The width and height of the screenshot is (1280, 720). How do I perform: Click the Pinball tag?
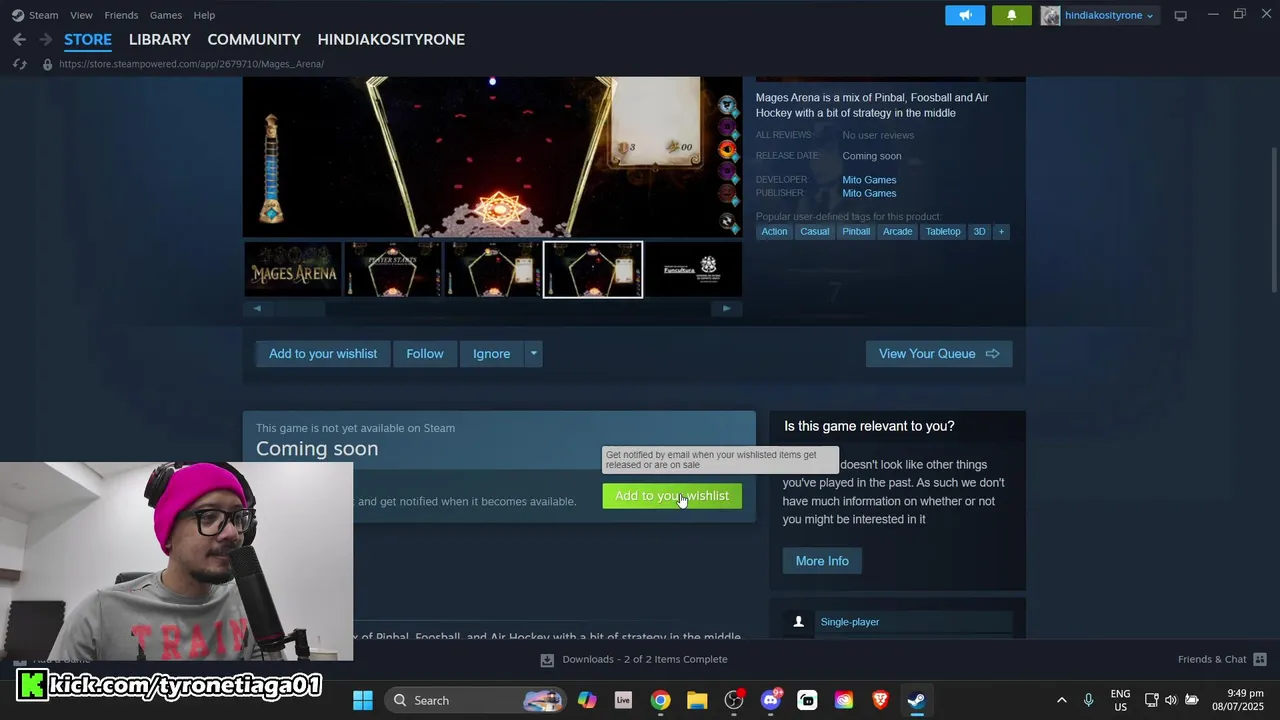pyautogui.click(x=856, y=231)
